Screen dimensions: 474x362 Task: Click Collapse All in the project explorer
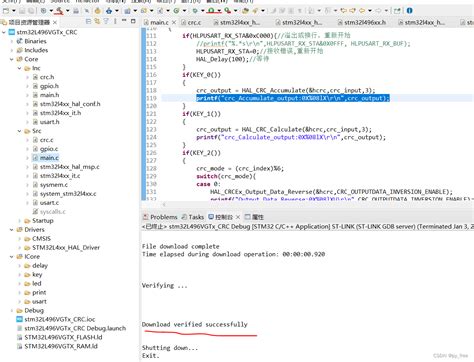coord(88,22)
